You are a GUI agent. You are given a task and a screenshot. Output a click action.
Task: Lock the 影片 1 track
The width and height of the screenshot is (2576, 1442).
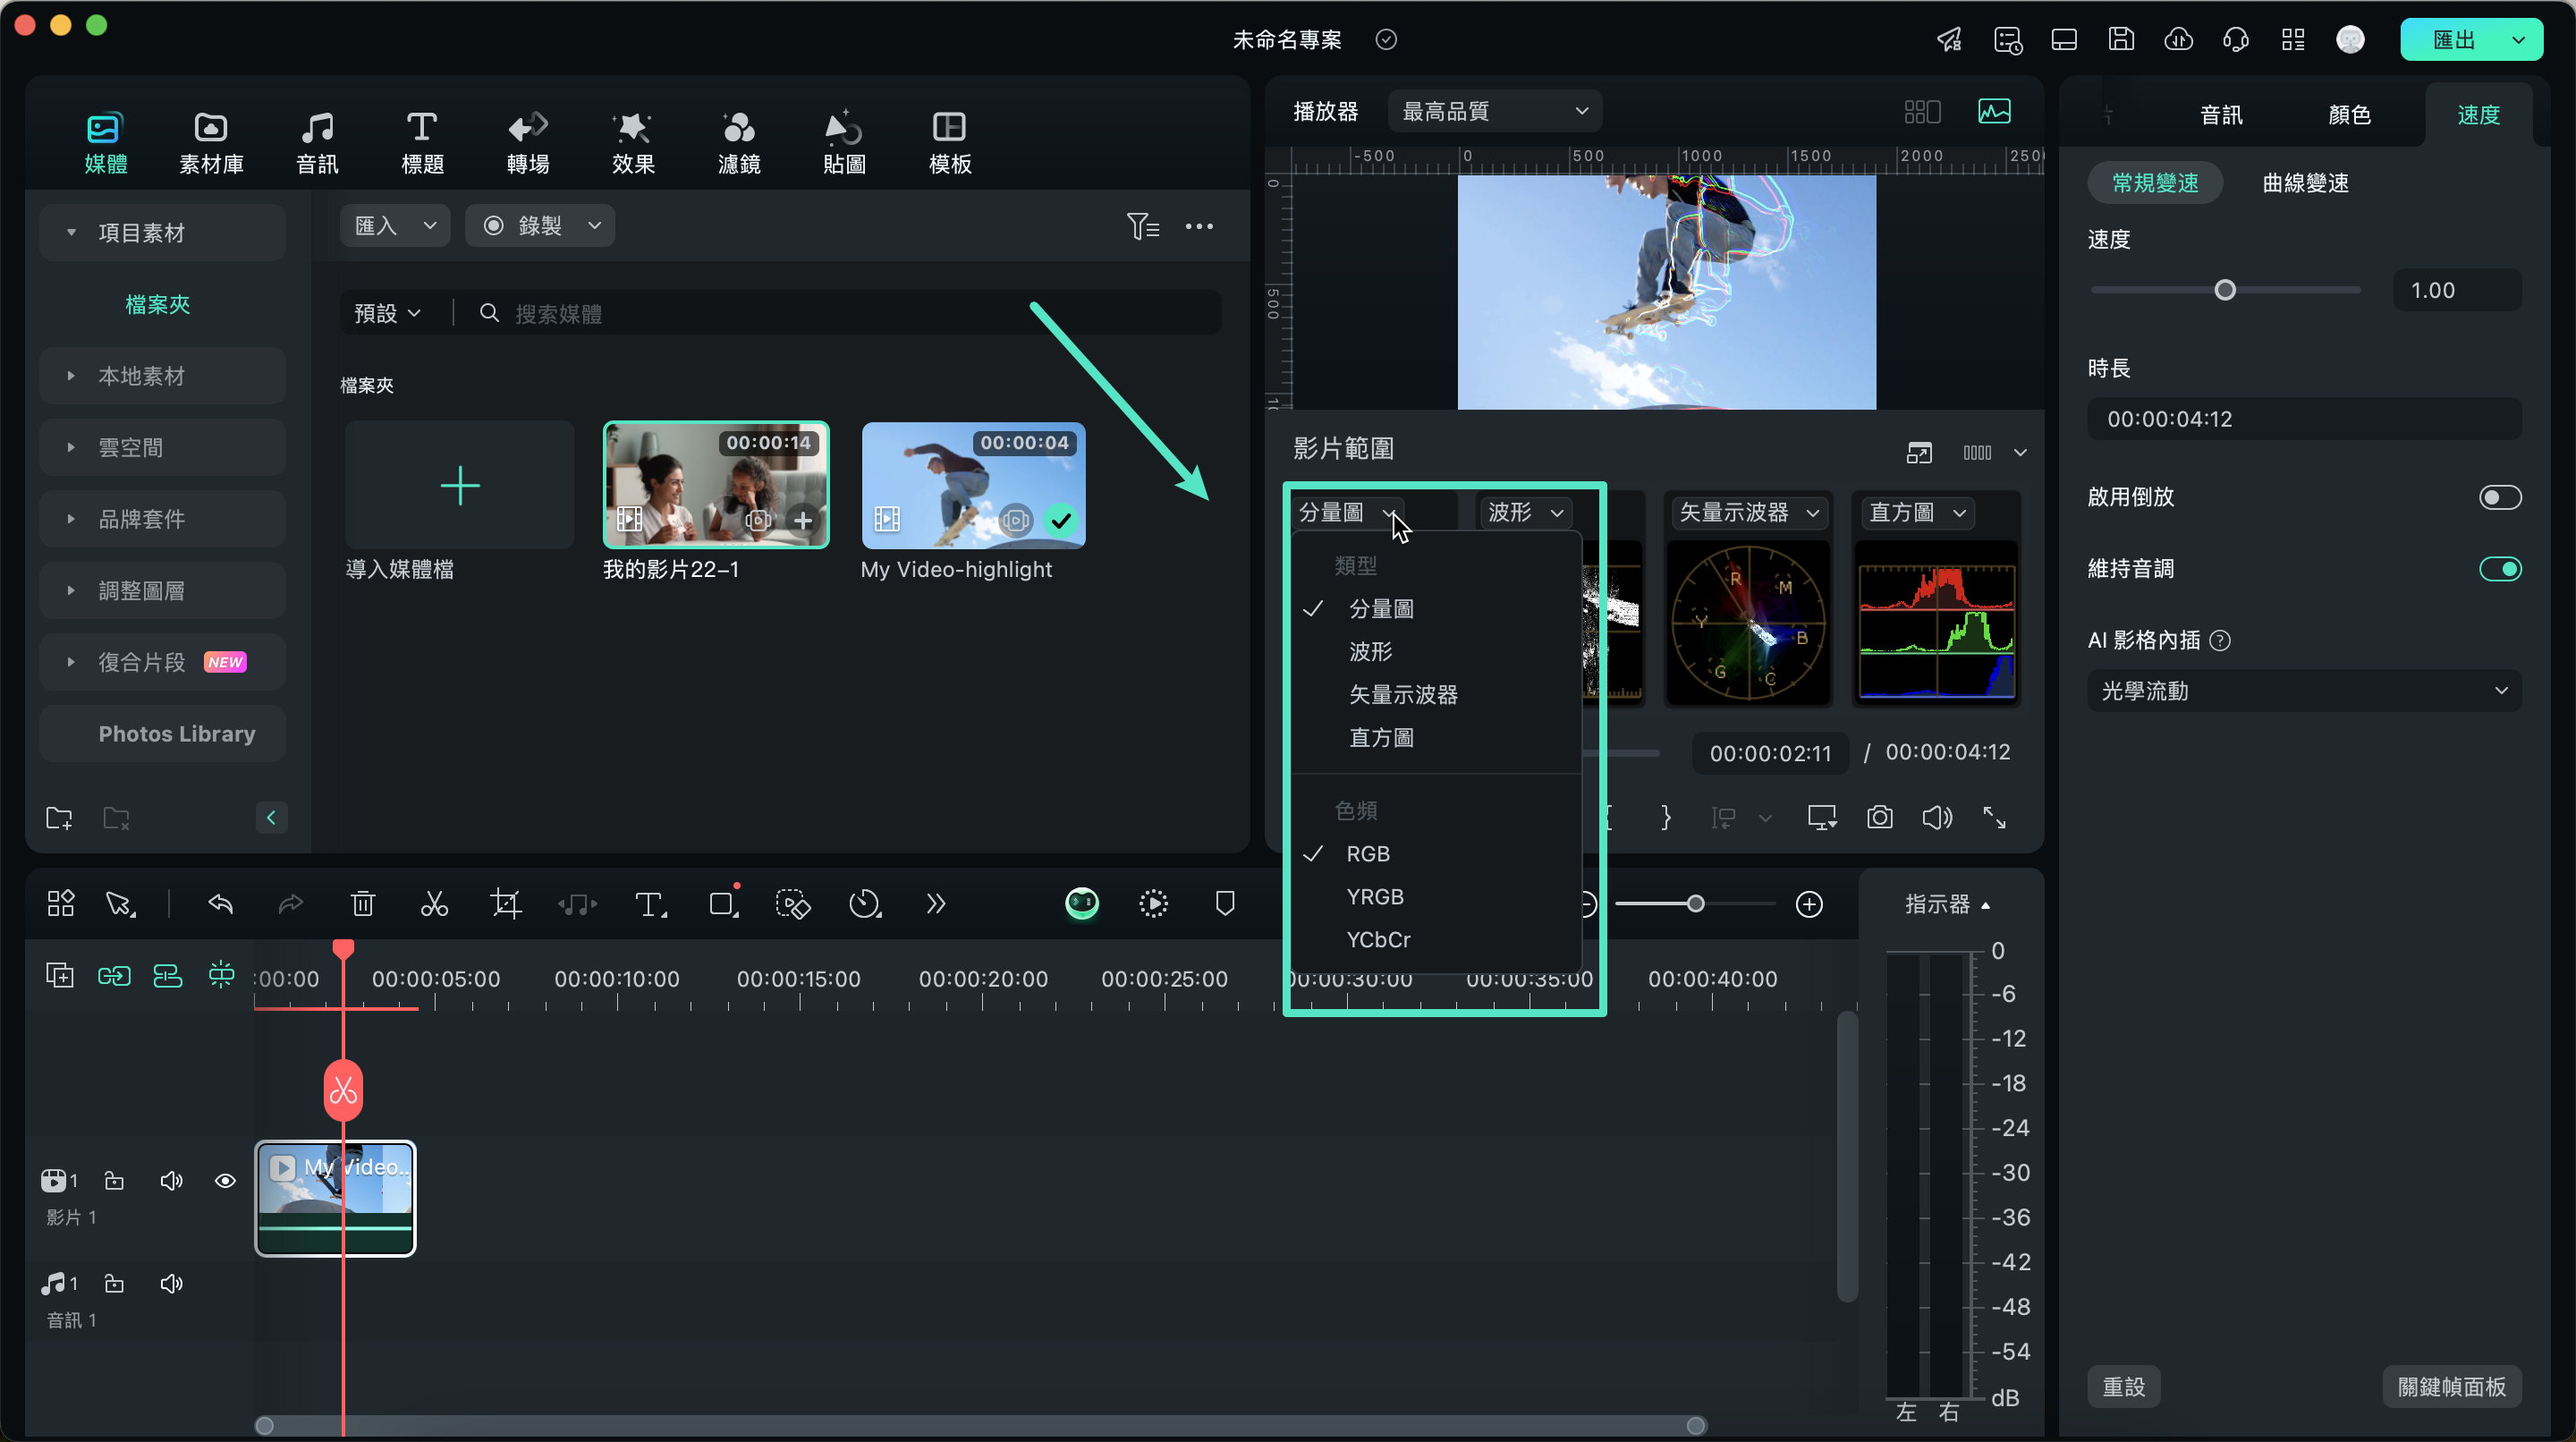115,1181
